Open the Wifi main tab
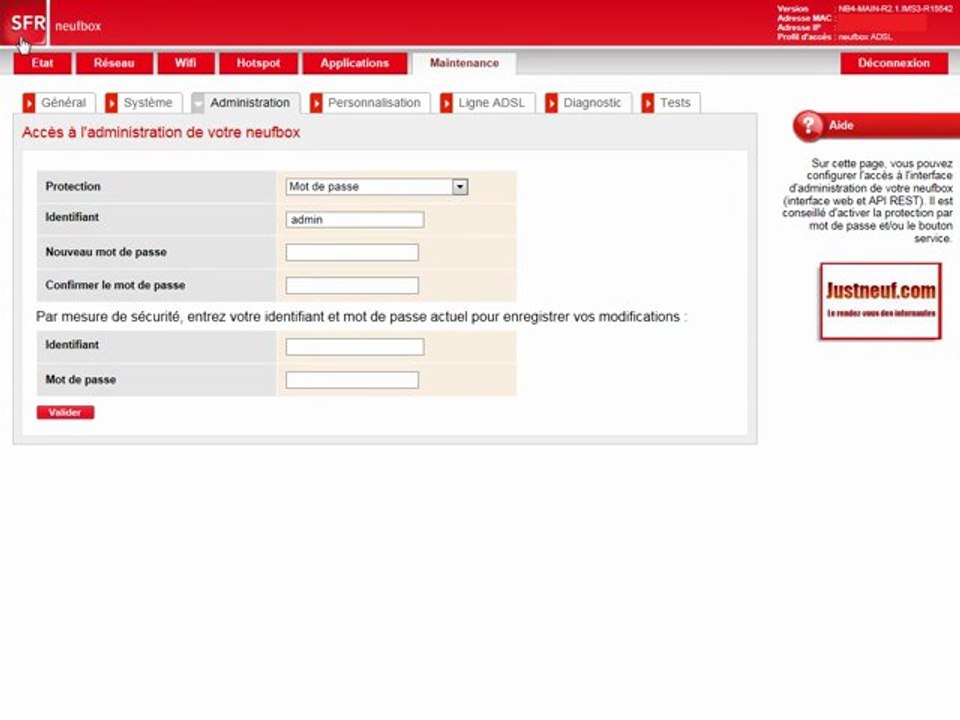The image size is (960, 720). [186, 63]
